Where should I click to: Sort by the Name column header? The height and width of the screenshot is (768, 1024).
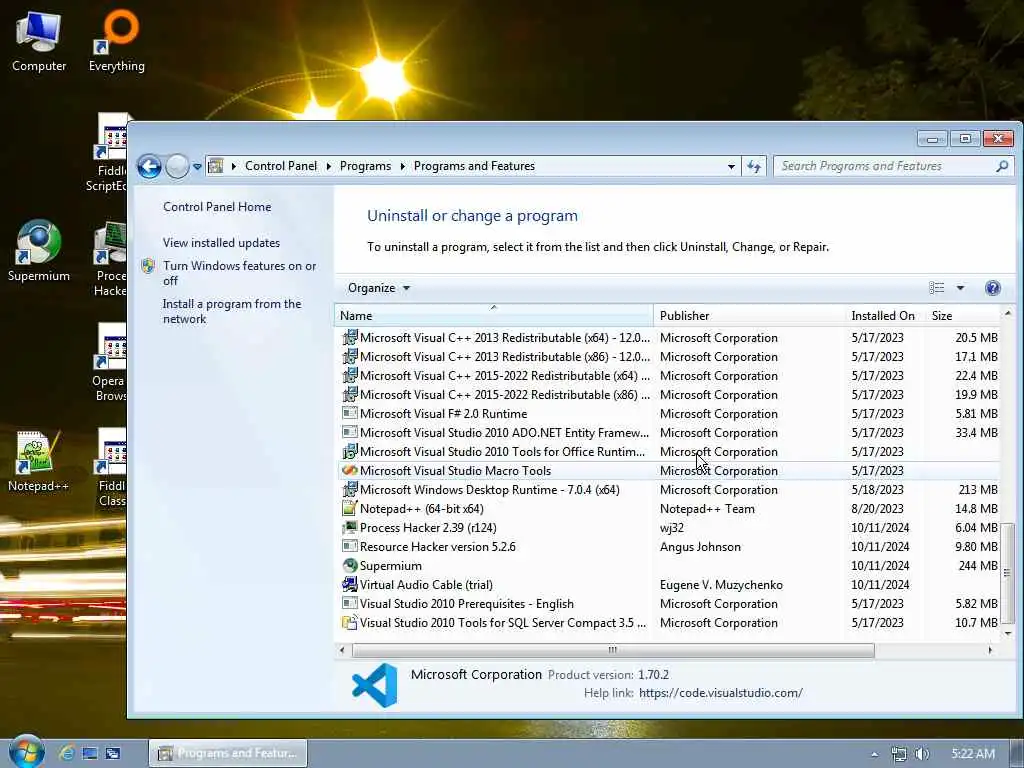[x=494, y=315]
